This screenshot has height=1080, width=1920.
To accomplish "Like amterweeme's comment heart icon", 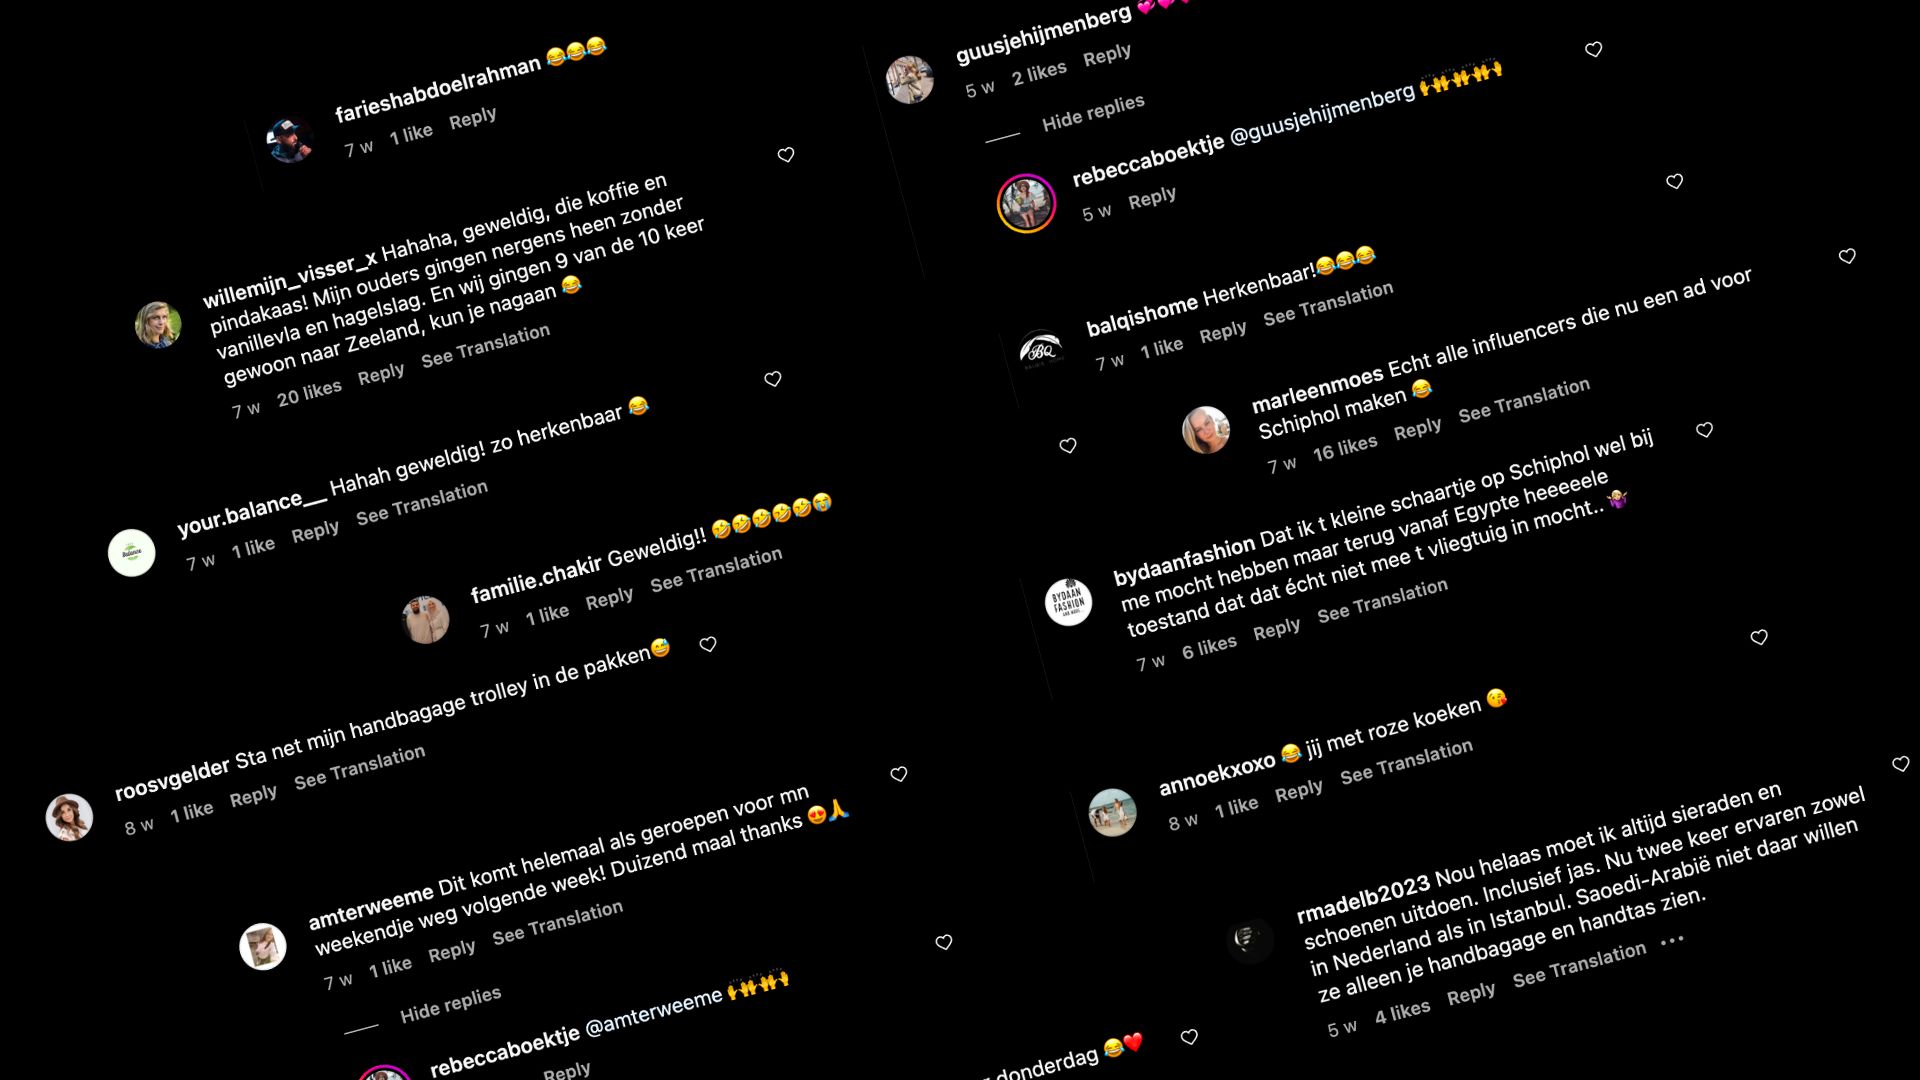I will point(944,942).
